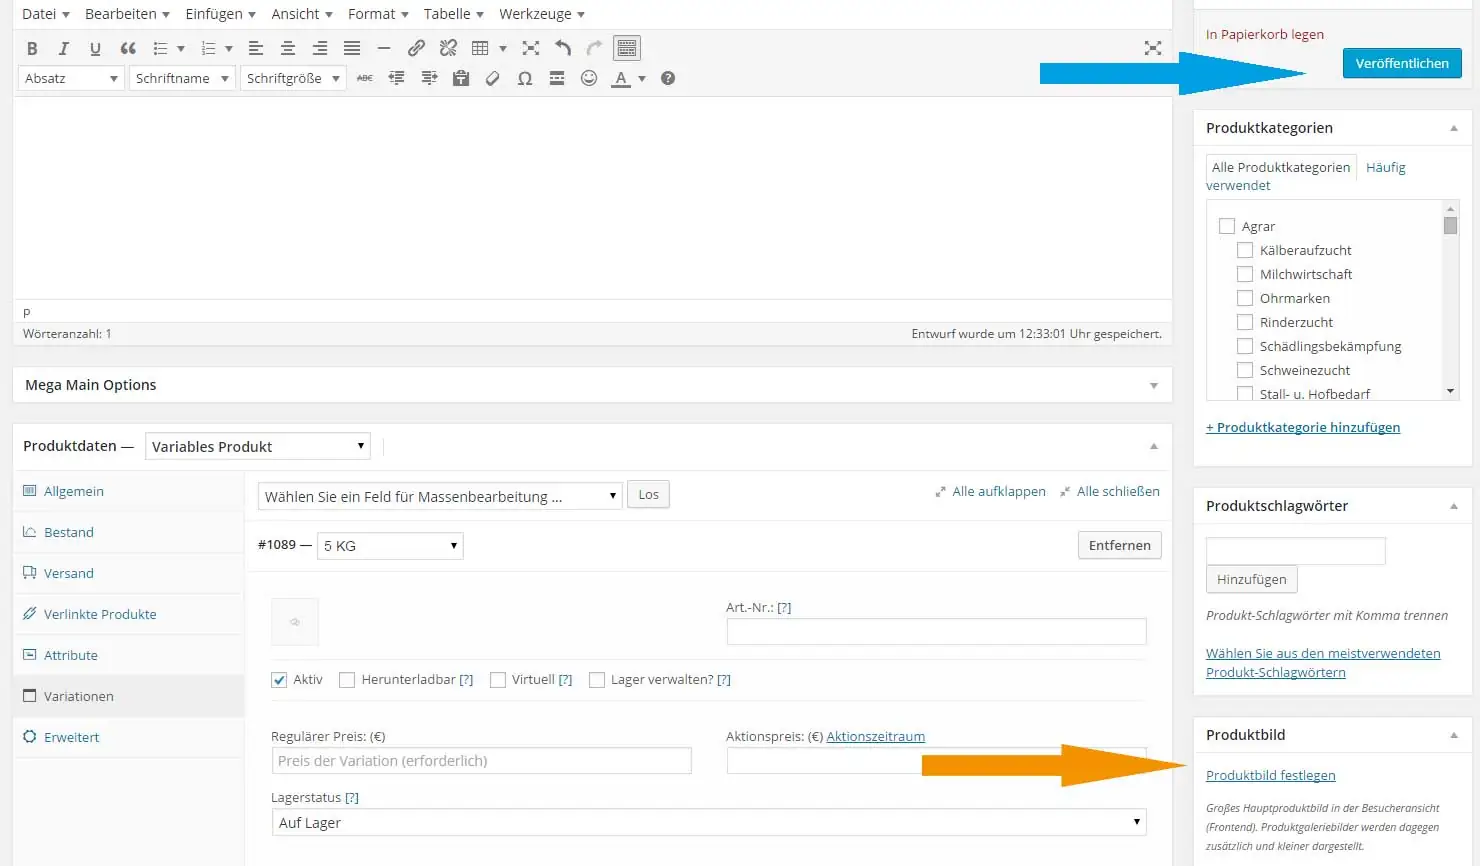The image size is (1480, 866).
Task: Remove a link with the unlink icon
Action: [448, 47]
